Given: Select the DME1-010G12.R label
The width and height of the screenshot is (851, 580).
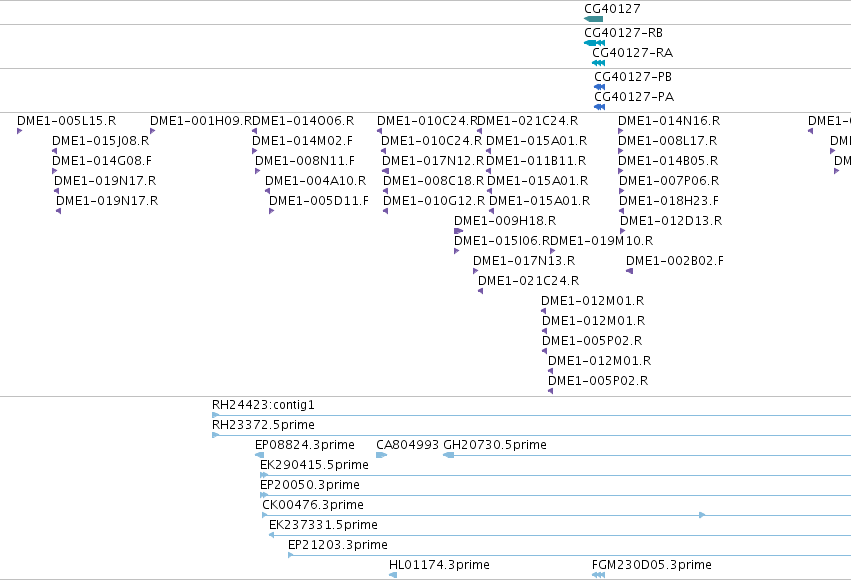Looking at the screenshot, I should [x=434, y=201].
